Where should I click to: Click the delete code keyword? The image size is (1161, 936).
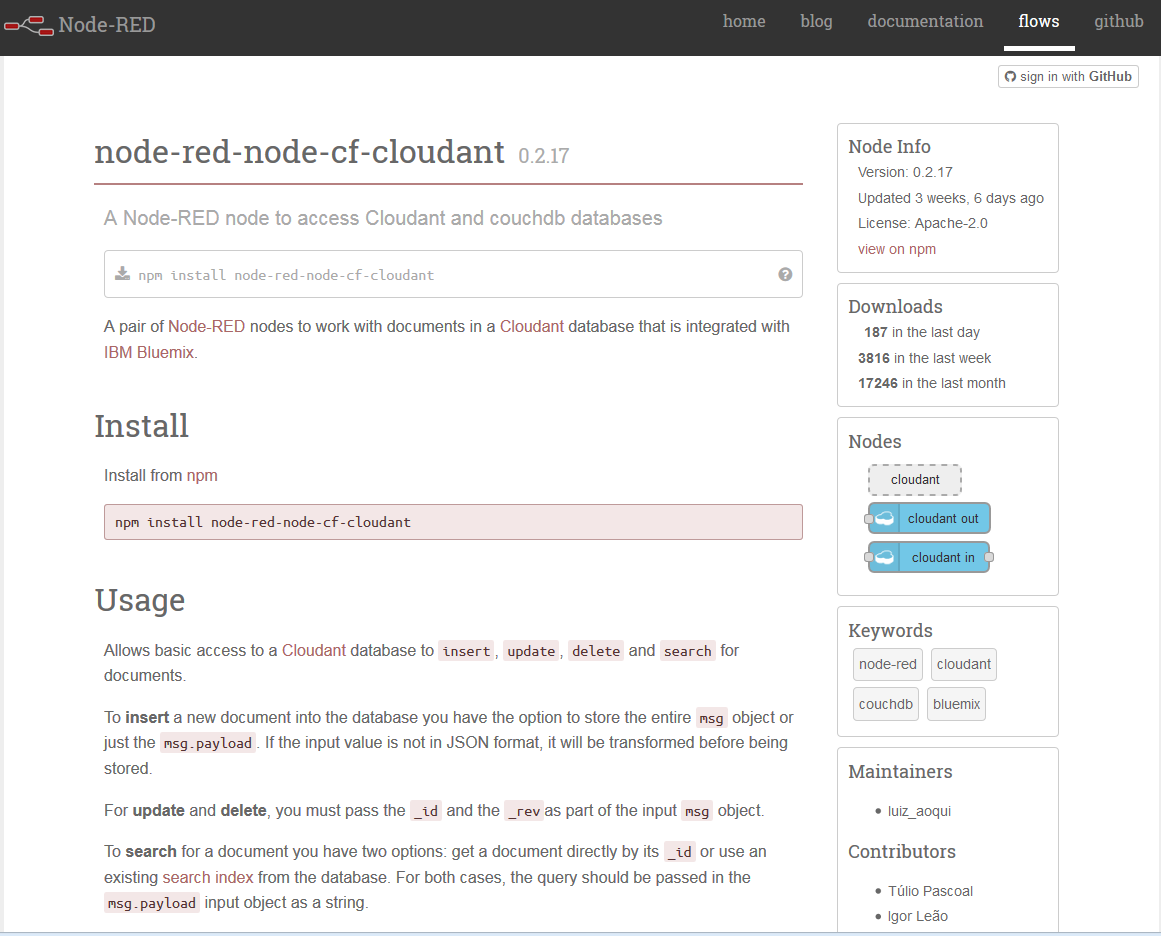[x=596, y=651]
